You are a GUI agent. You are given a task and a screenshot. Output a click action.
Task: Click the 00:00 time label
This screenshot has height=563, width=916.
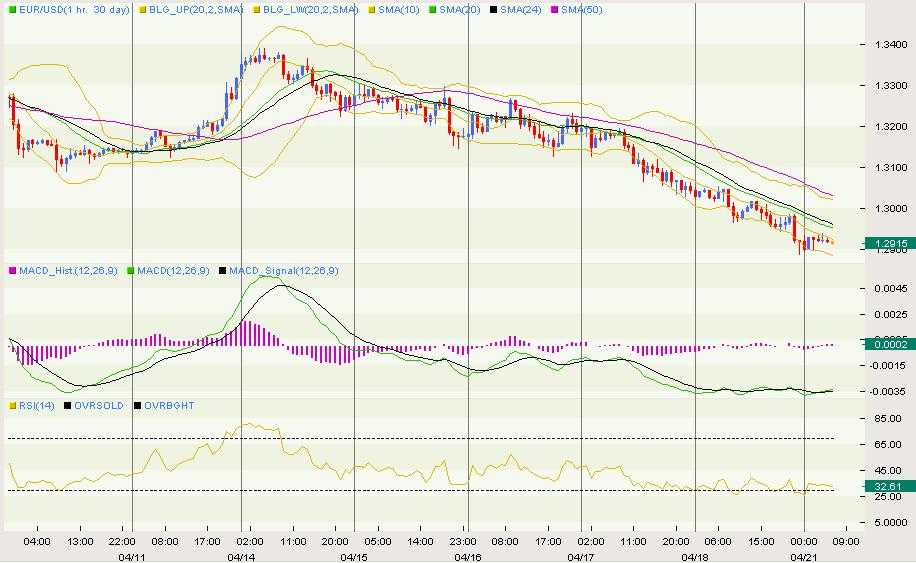click(804, 542)
